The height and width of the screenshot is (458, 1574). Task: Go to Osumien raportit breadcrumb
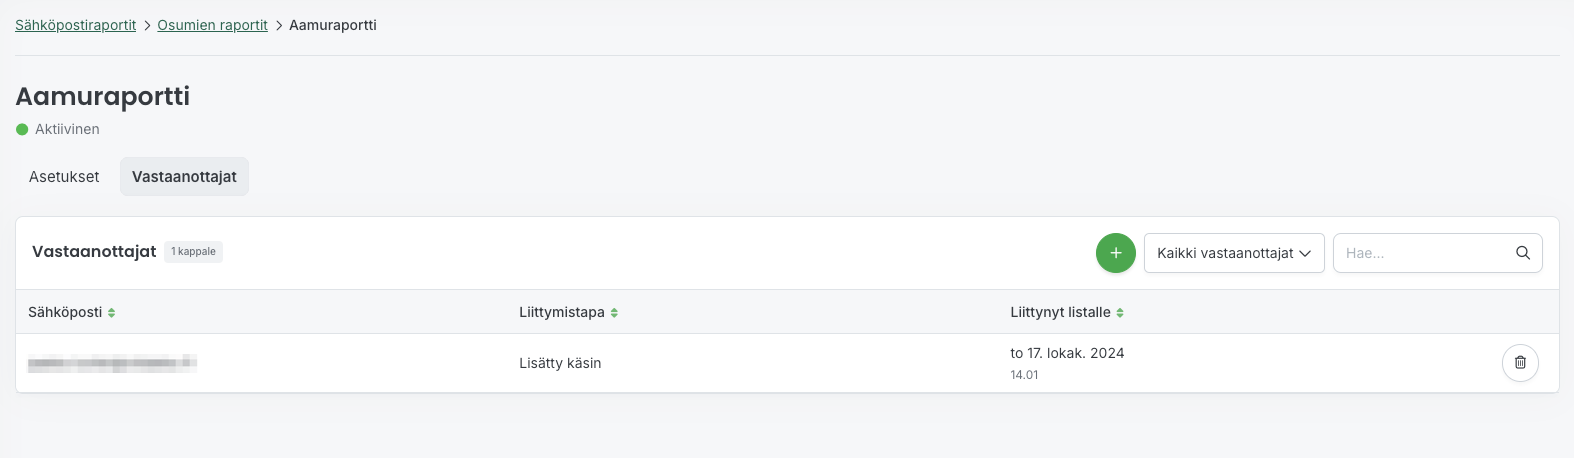point(212,25)
